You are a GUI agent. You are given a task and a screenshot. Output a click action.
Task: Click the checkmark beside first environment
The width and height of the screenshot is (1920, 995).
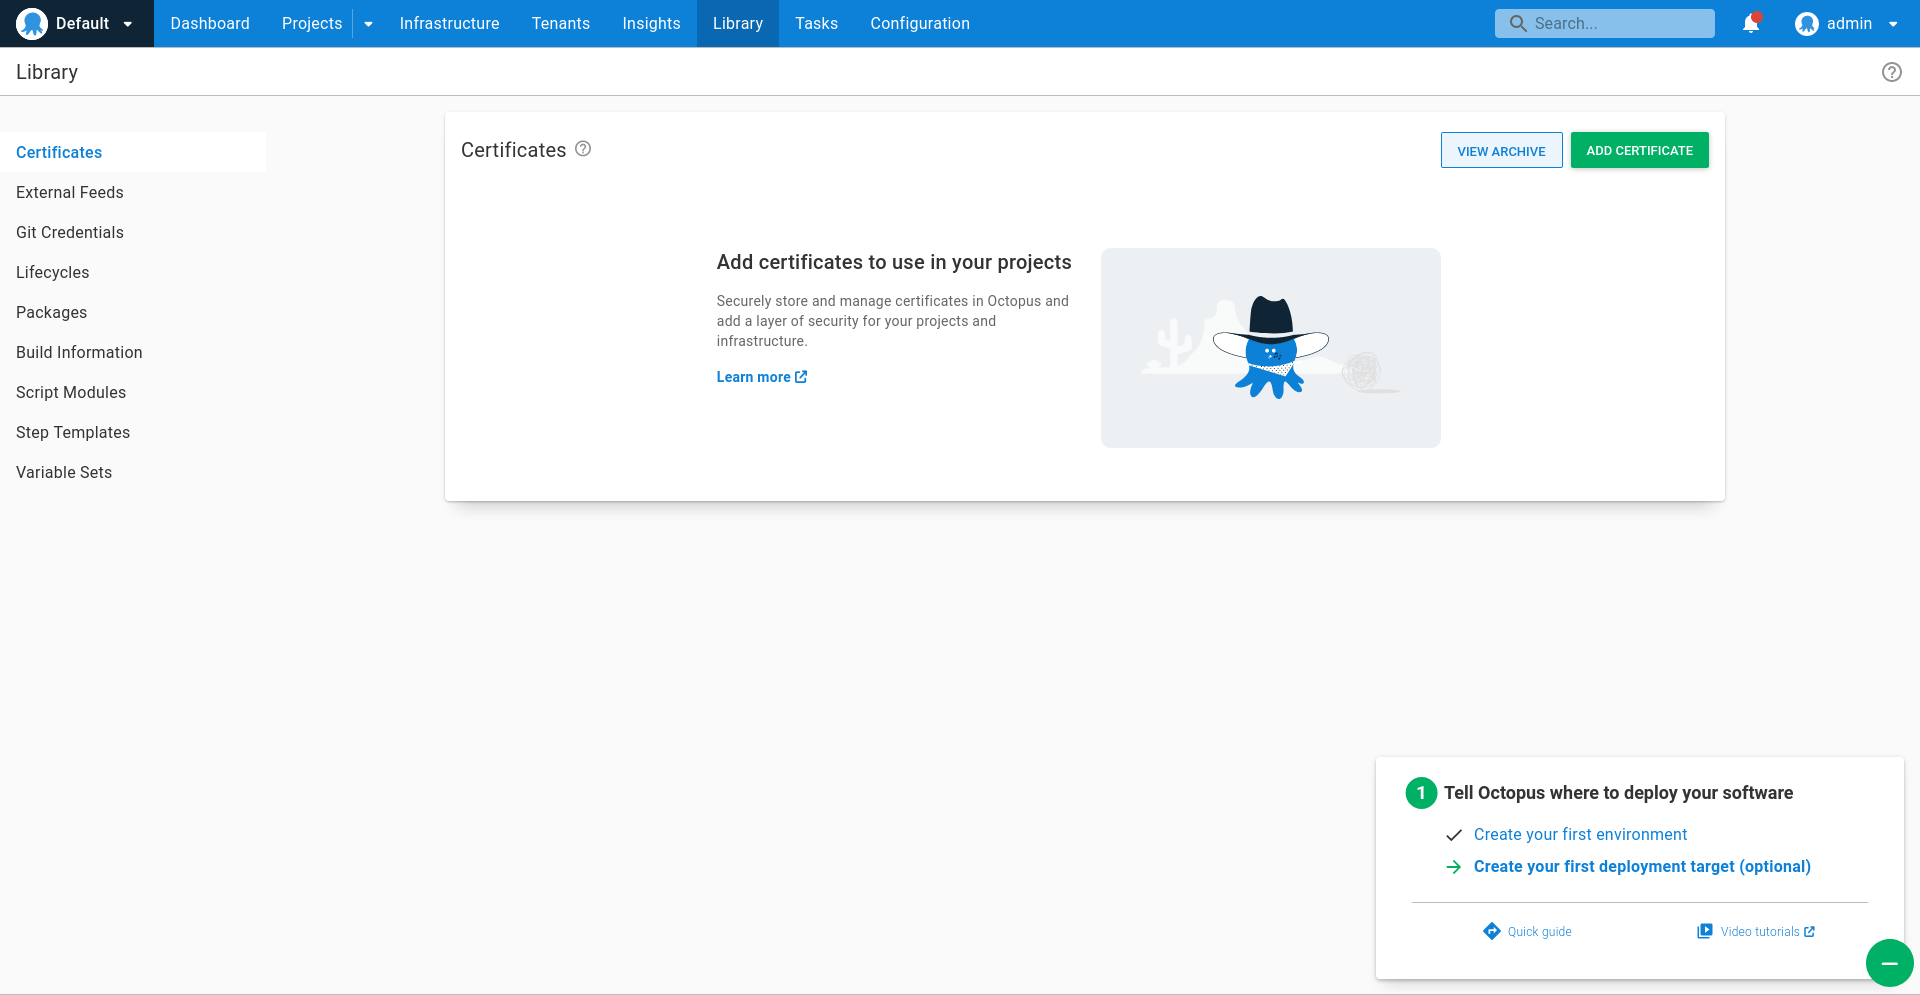(1454, 835)
